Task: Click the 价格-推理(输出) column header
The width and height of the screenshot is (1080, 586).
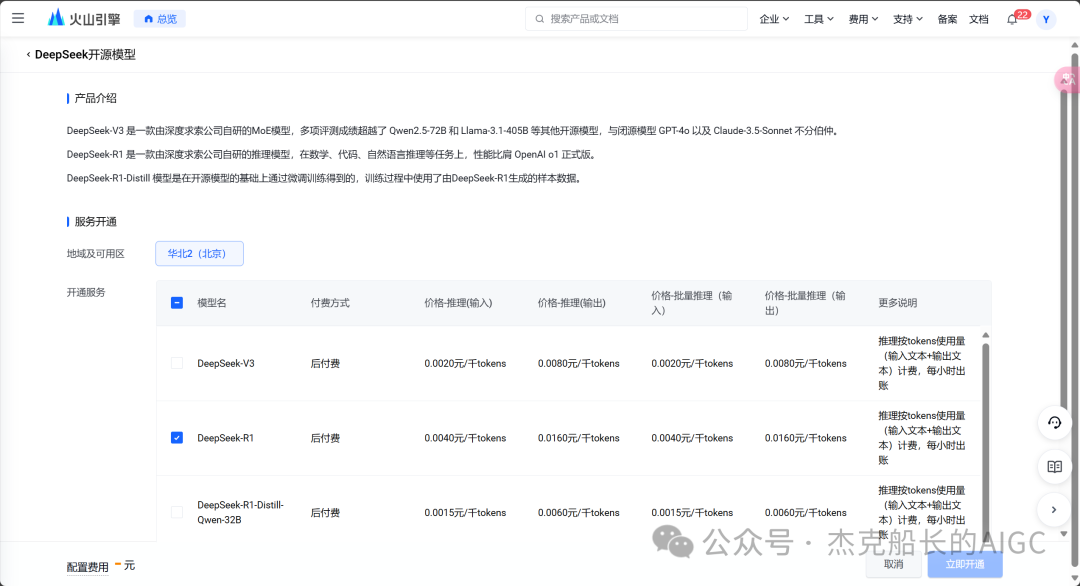Action: tap(572, 303)
